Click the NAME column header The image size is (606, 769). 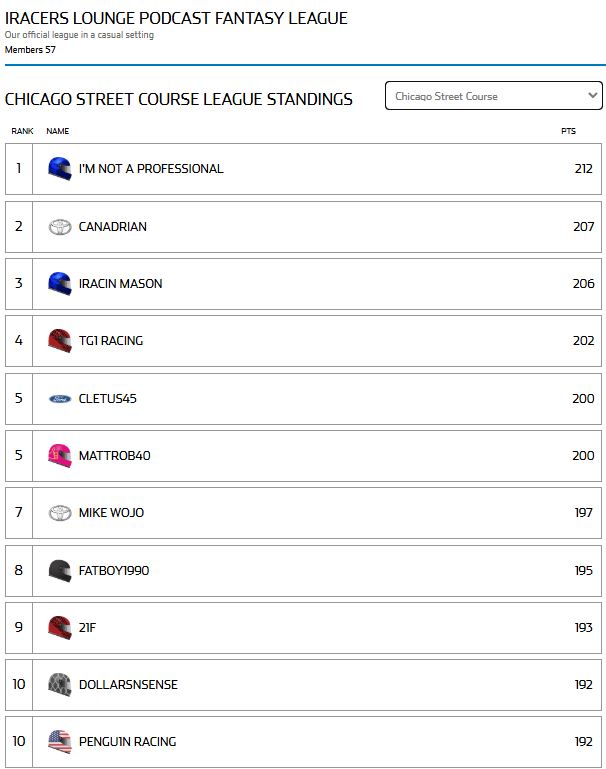click(x=57, y=131)
